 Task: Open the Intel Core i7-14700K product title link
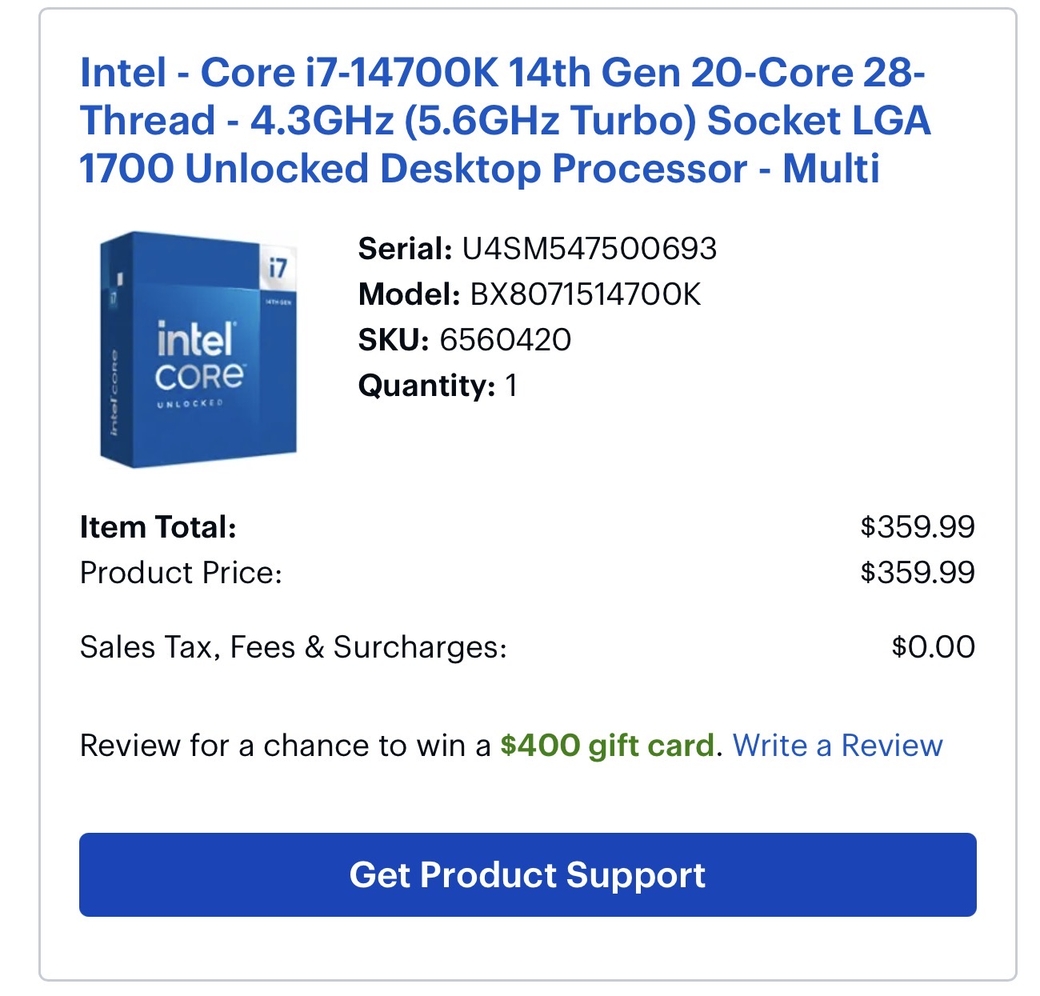click(x=504, y=120)
